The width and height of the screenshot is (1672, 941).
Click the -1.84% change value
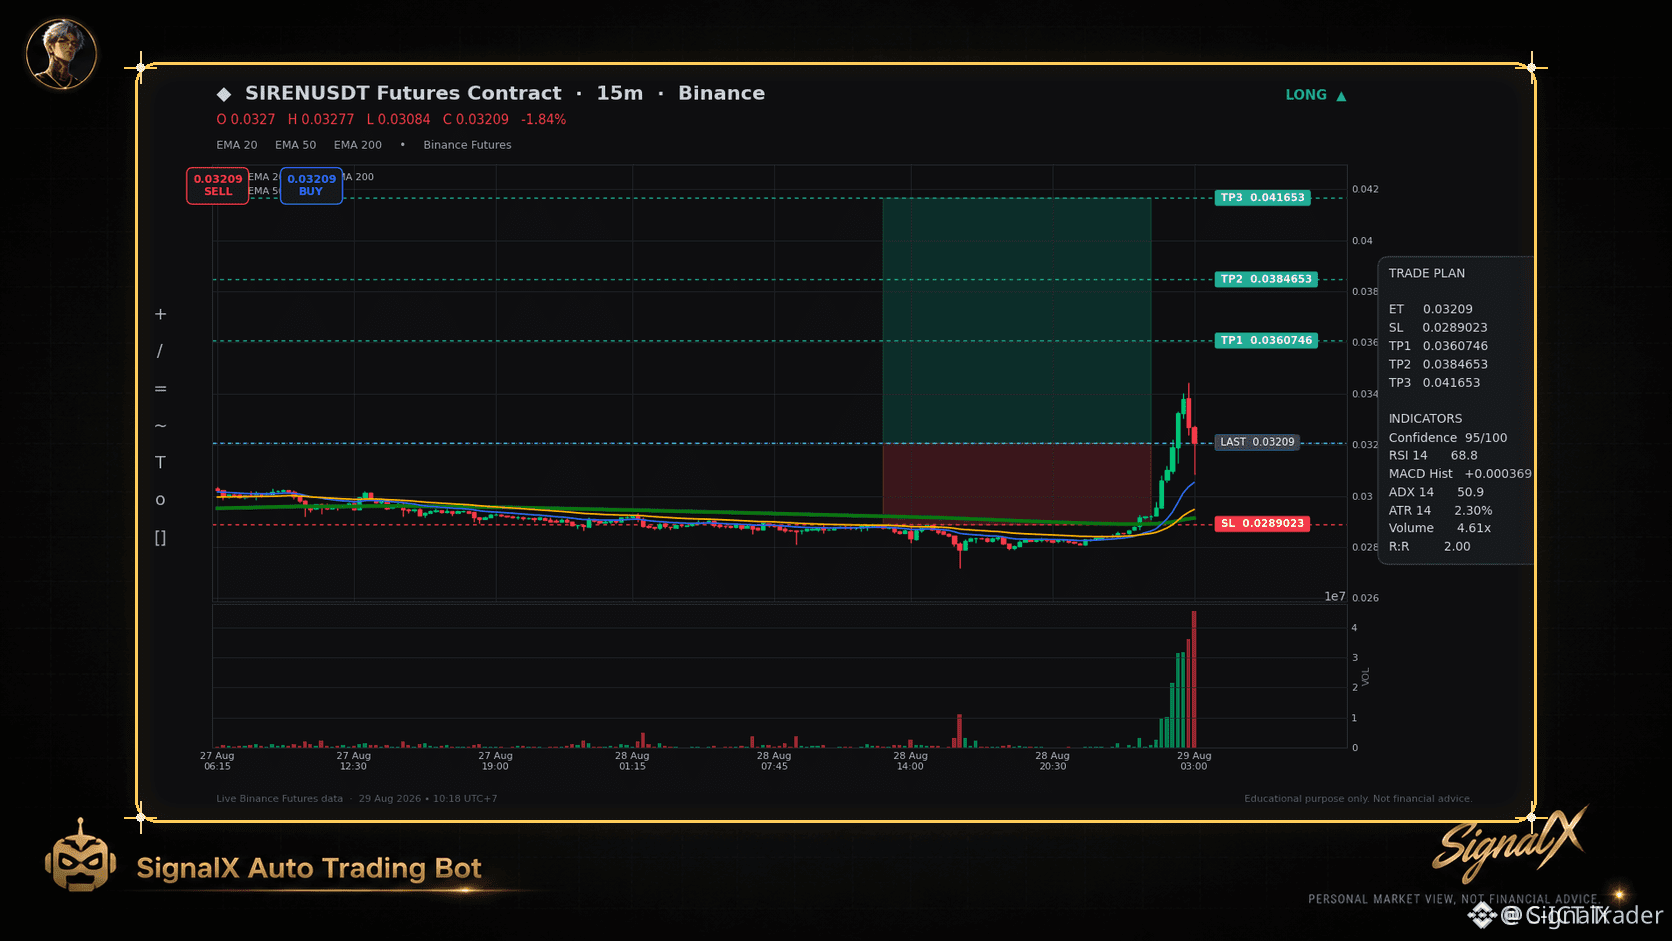click(x=543, y=119)
